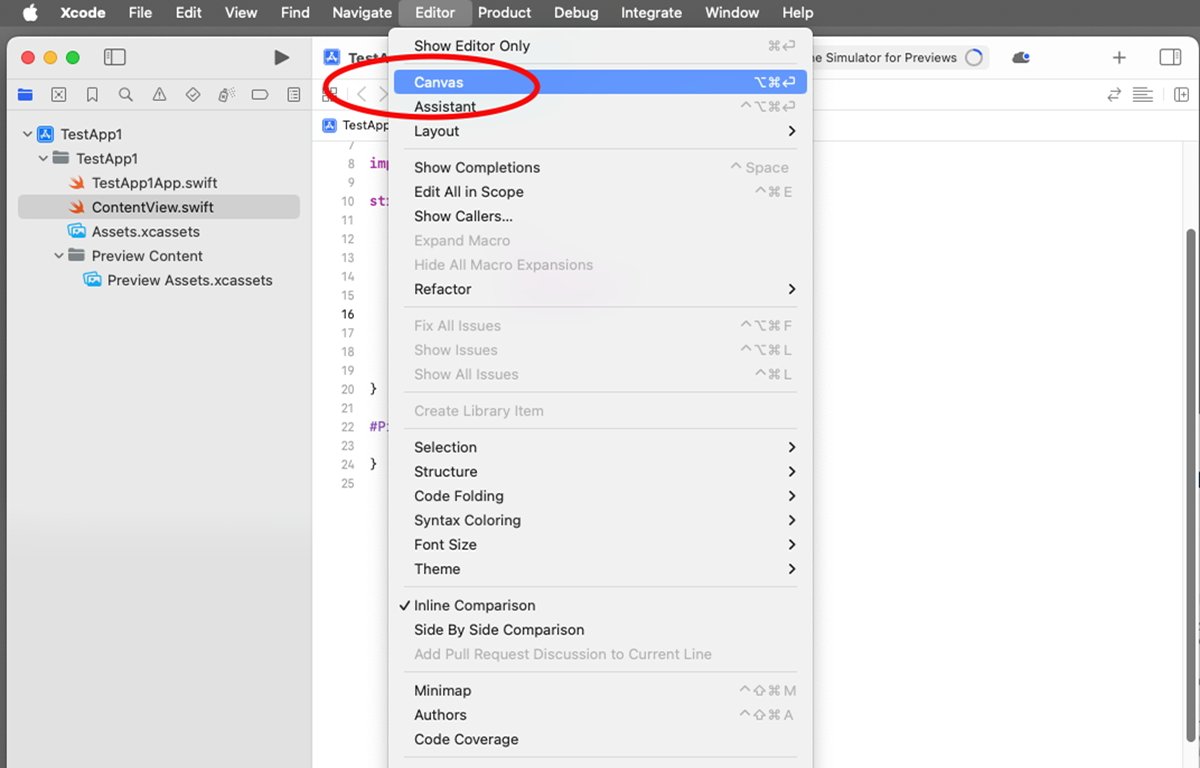Open the Project navigator folder icon
The height and width of the screenshot is (768, 1200).
tap(25, 95)
